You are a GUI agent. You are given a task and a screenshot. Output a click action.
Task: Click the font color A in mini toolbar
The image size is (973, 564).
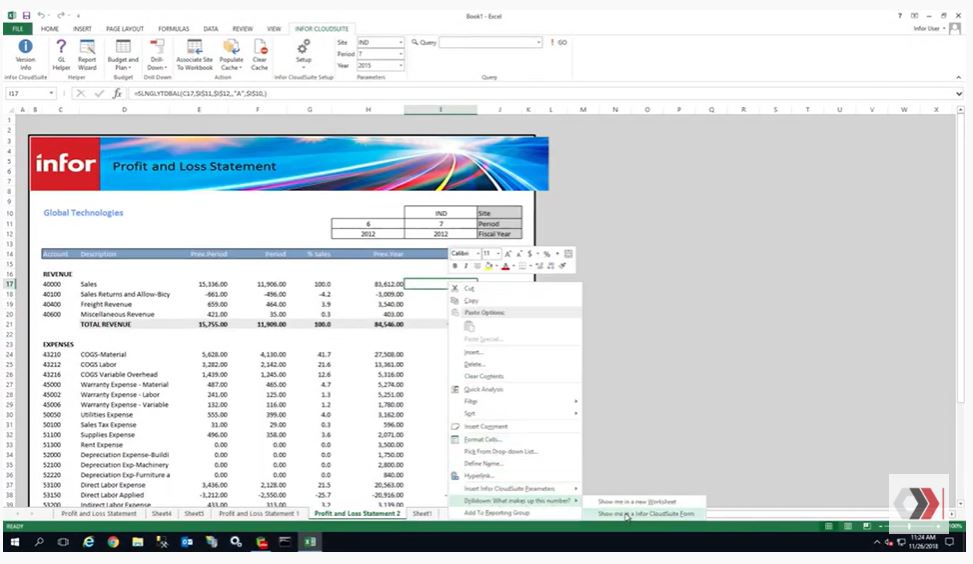(505, 266)
